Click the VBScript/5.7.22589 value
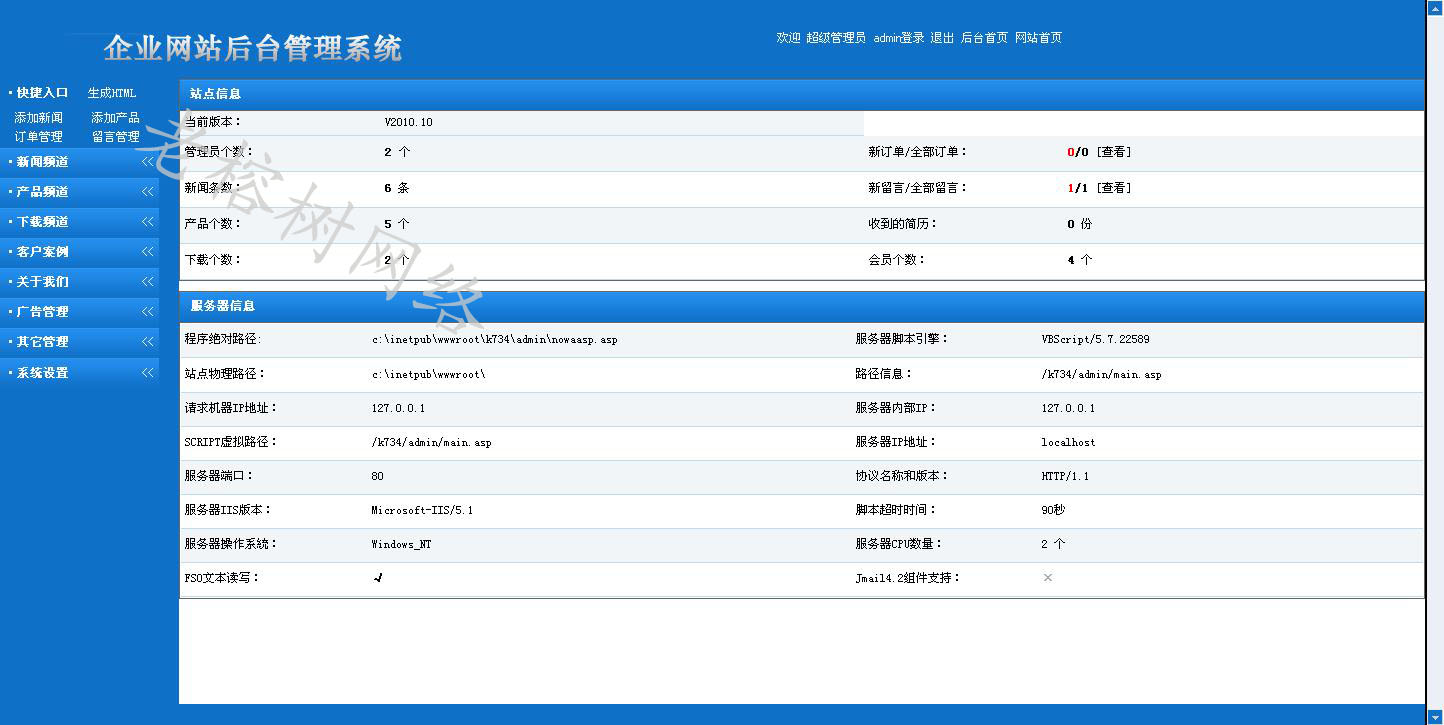The image size is (1444, 725). pyautogui.click(x=1095, y=340)
